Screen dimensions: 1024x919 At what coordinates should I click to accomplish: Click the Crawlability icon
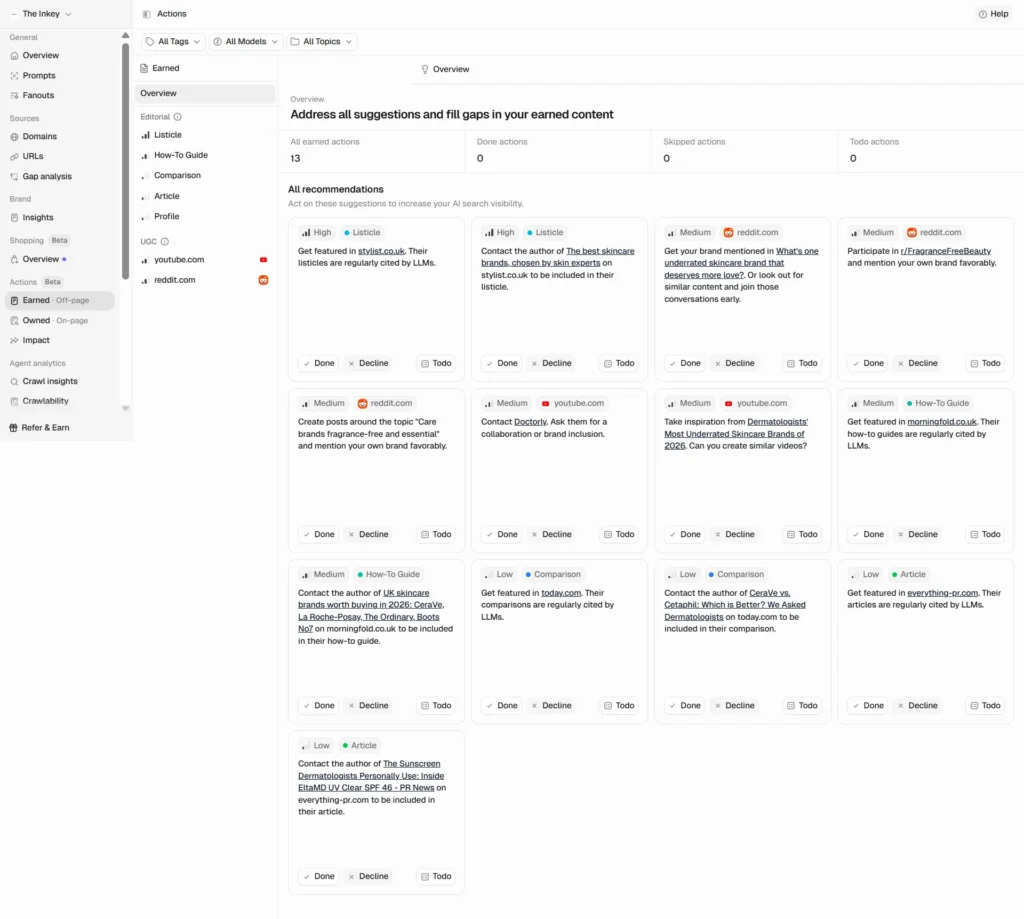(14, 401)
